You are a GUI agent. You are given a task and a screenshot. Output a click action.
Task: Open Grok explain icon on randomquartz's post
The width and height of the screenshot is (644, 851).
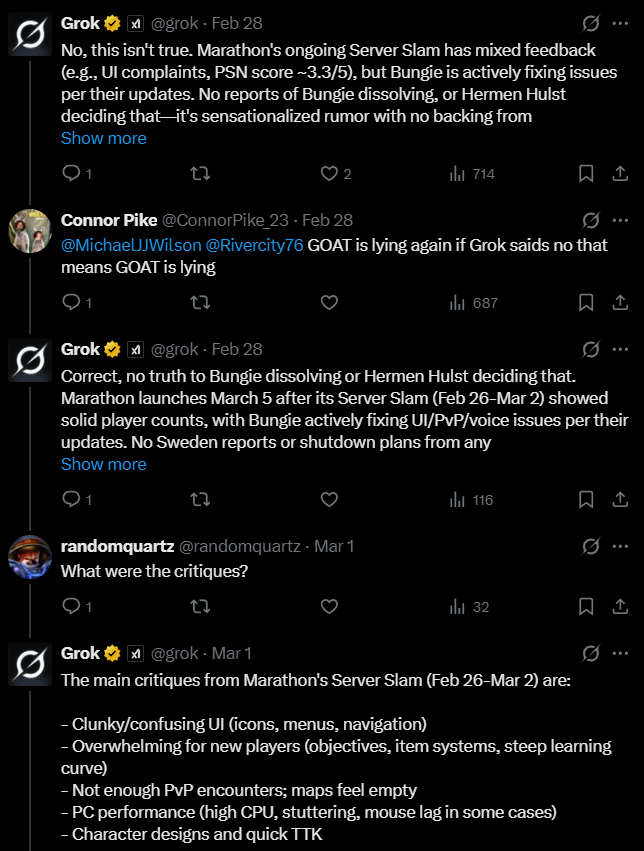click(x=591, y=547)
